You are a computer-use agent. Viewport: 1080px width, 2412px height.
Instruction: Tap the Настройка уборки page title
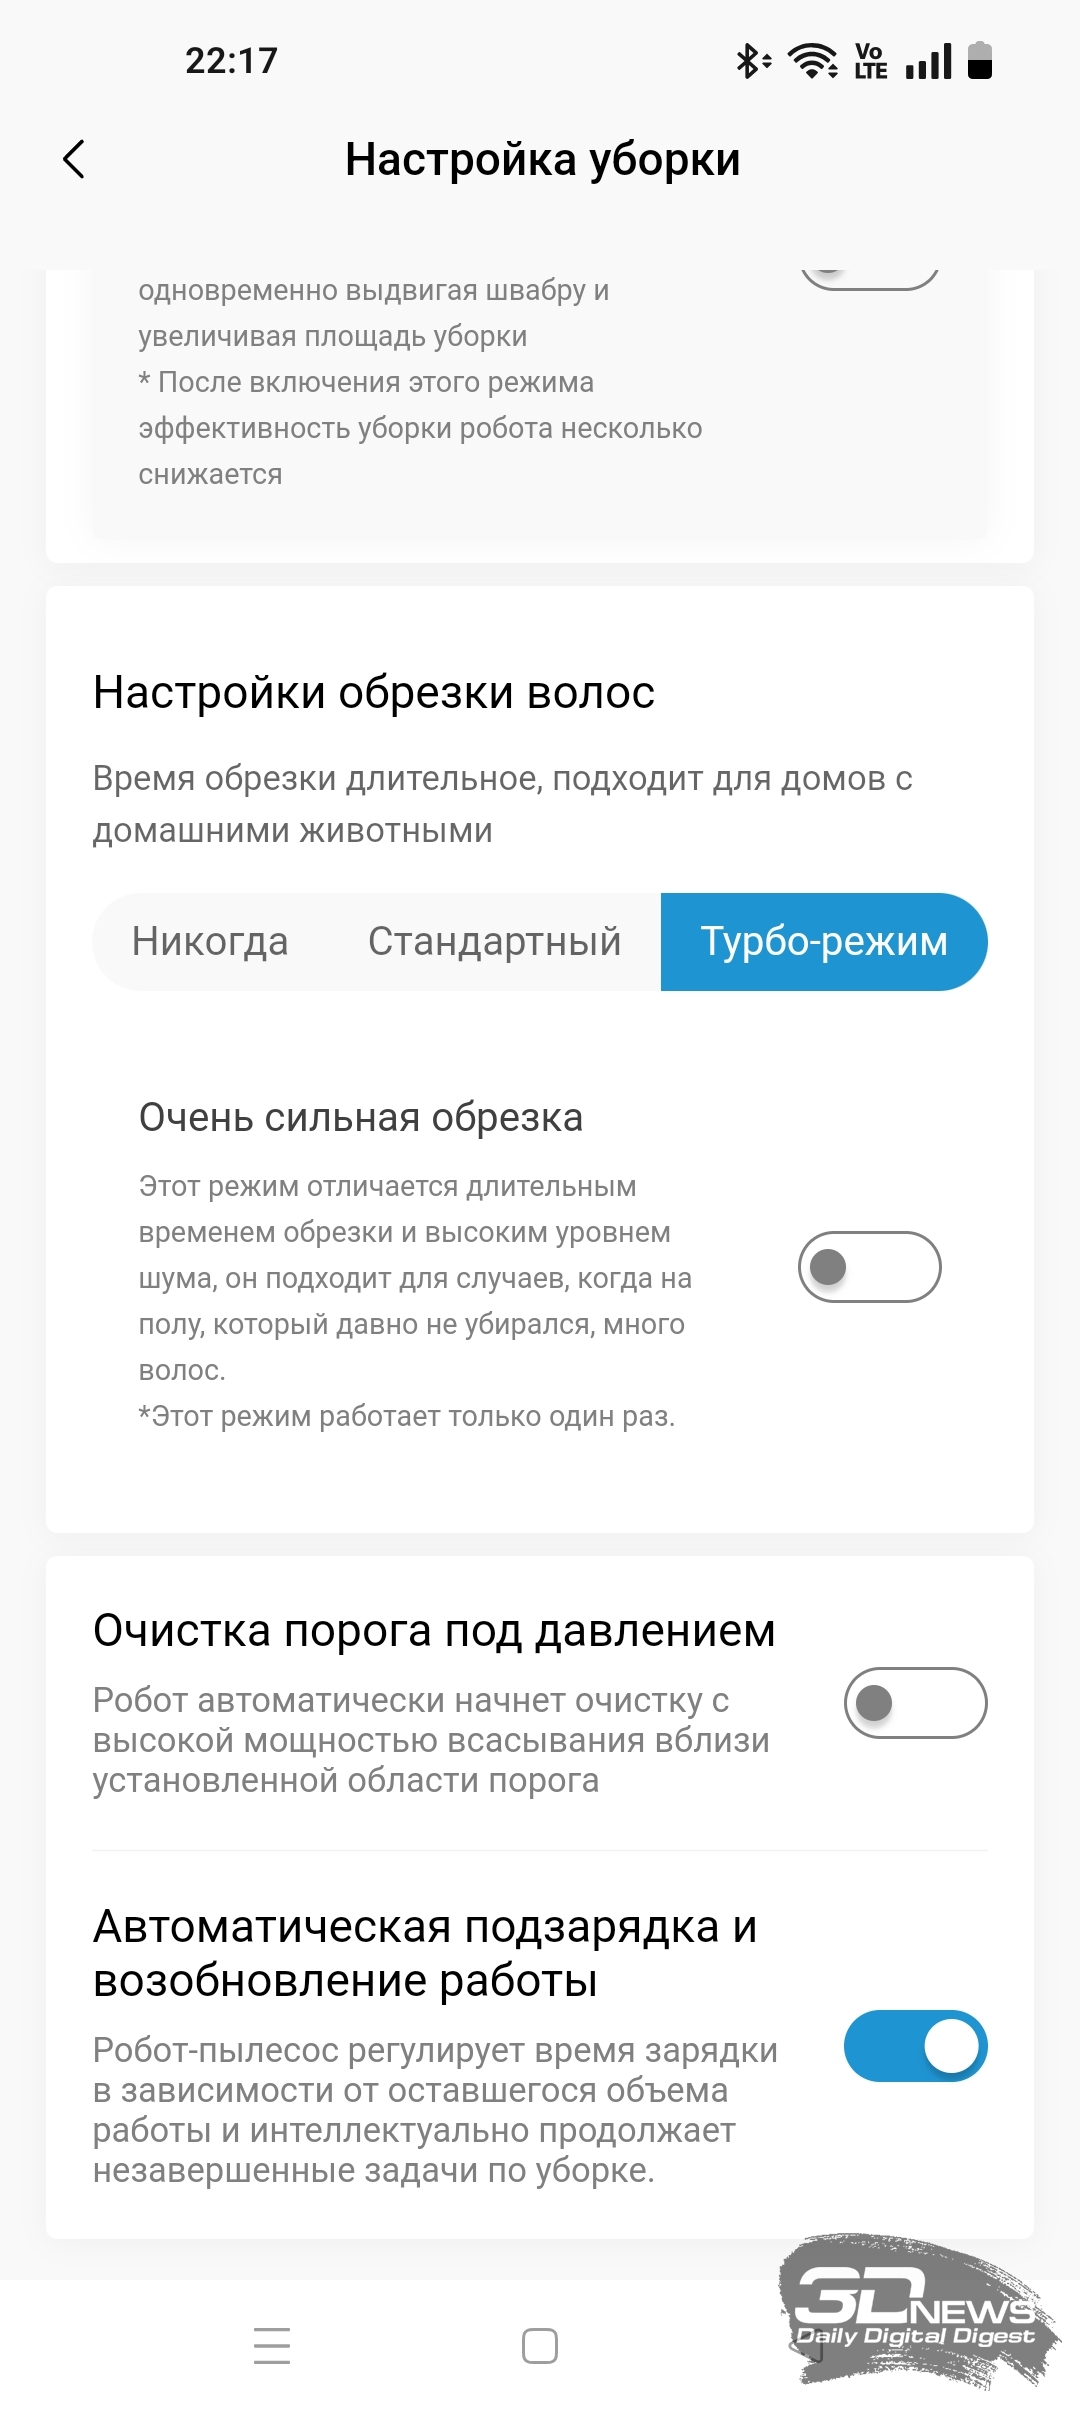click(542, 159)
